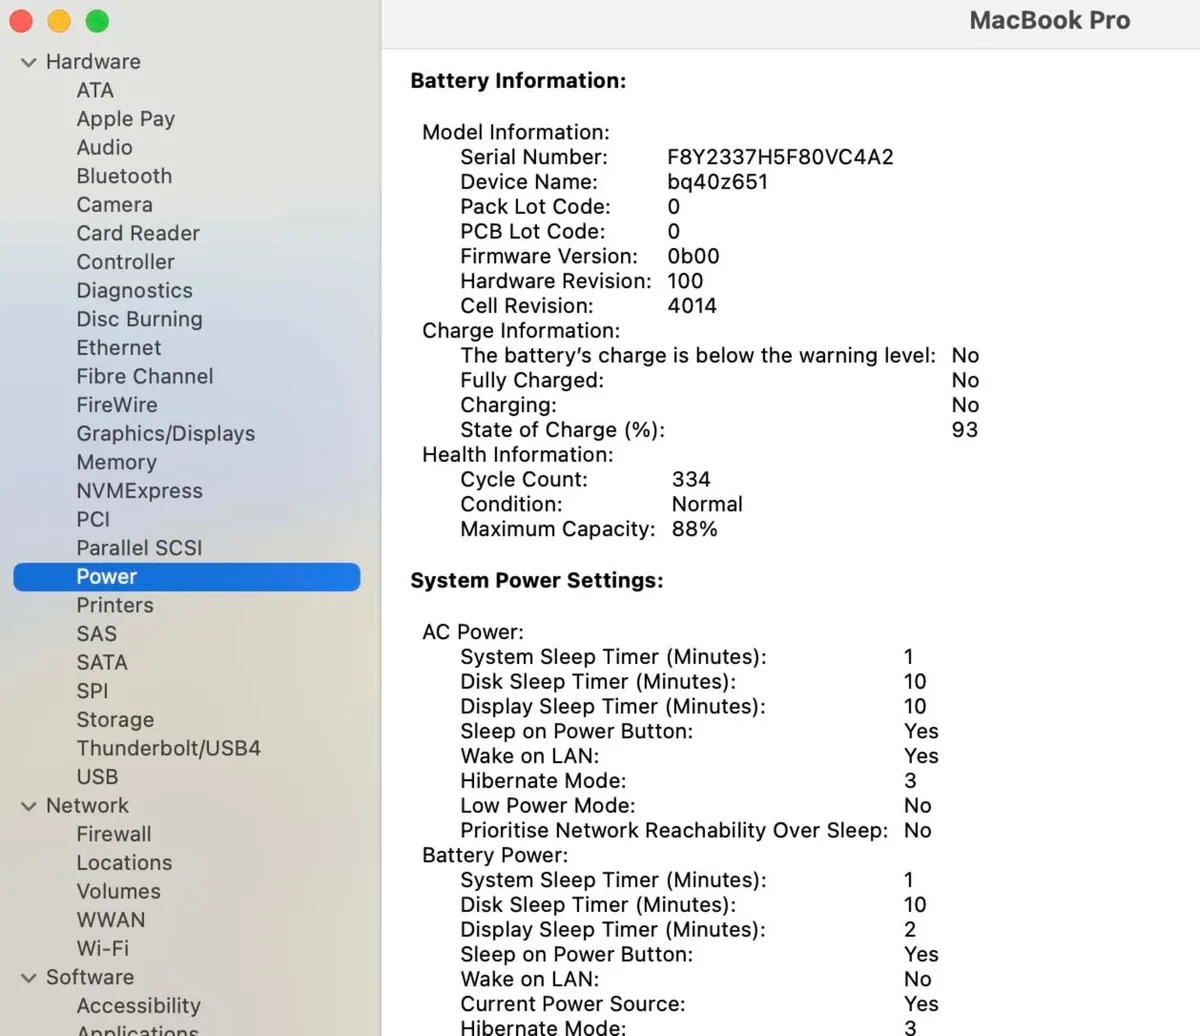Select Thunderbolt/USB4 in the sidebar
Screen dimensions: 1200x1036
[x=168, y=748]
